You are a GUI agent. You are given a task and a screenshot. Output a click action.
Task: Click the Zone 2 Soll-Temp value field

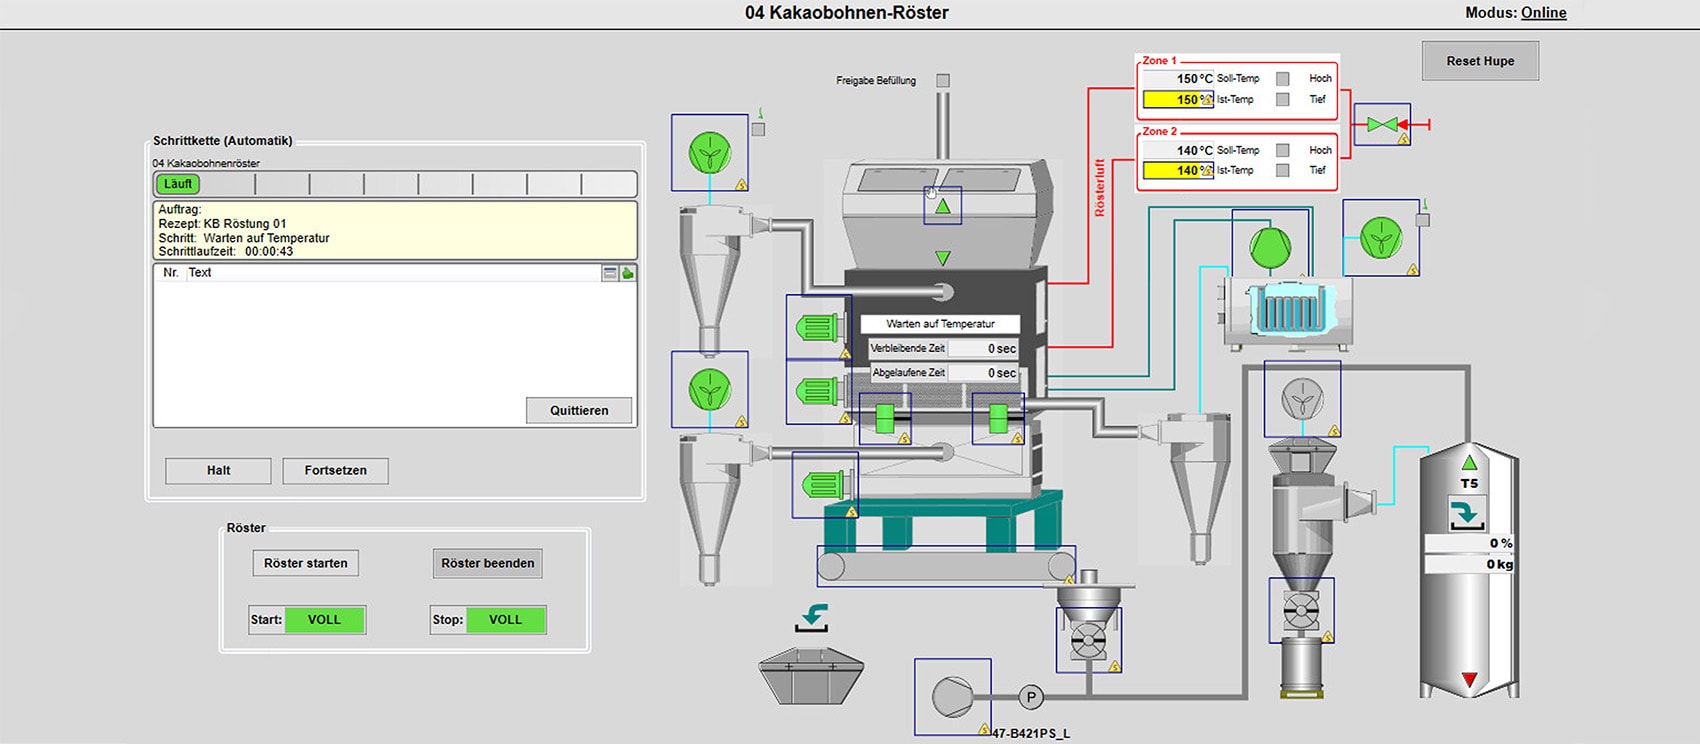1177,150
